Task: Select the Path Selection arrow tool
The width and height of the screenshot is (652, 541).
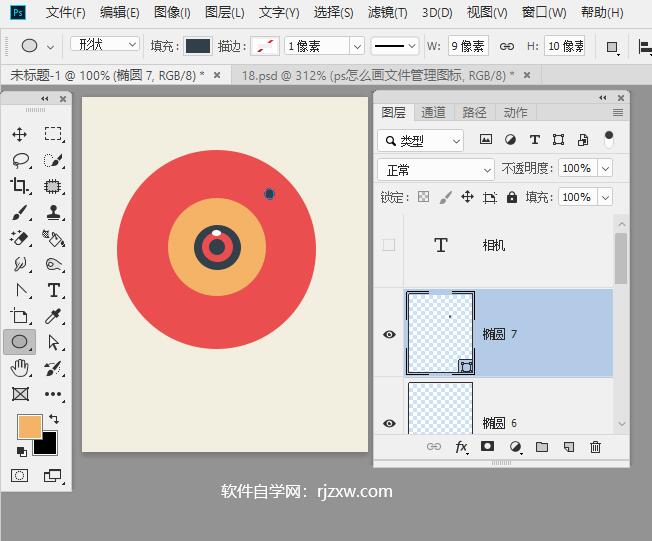Action: coord(53,342)
